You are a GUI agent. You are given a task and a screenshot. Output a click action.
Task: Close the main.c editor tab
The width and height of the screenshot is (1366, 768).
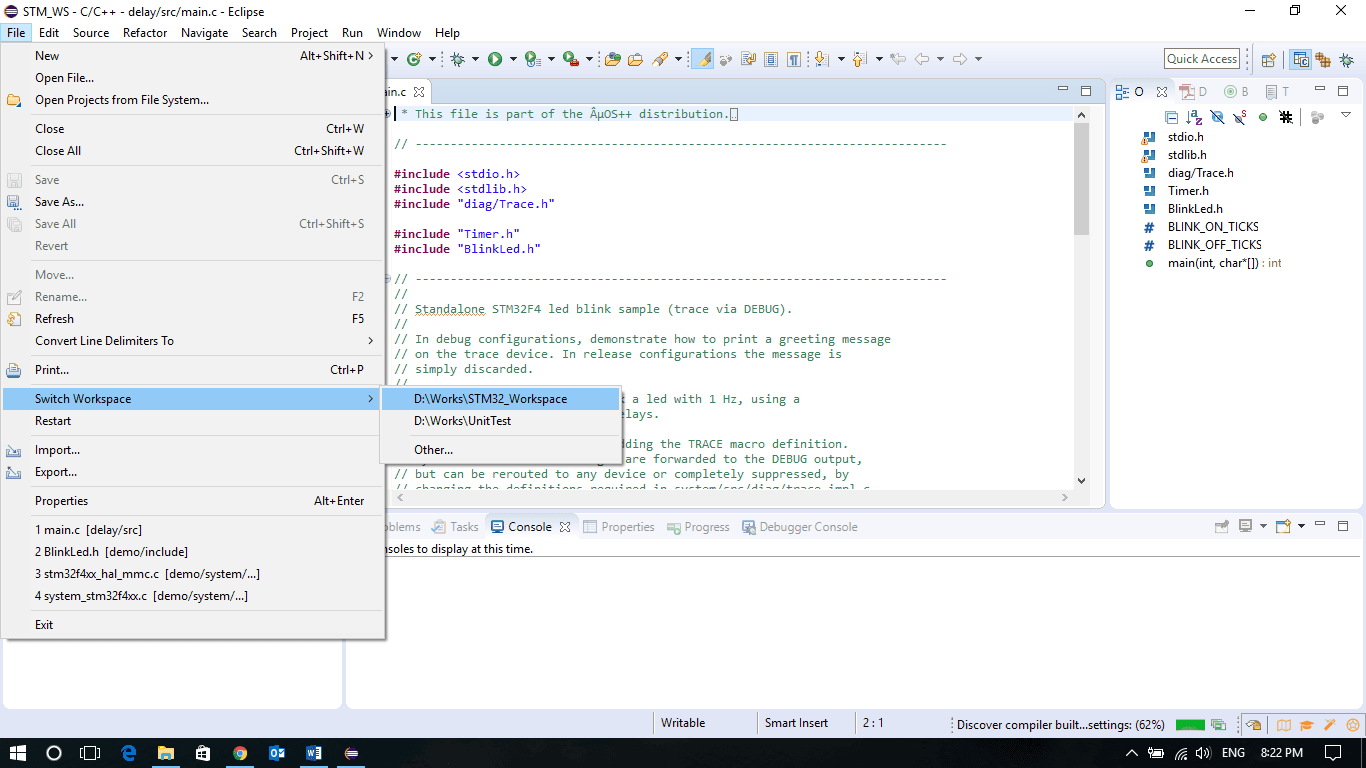tap(420, 92)
